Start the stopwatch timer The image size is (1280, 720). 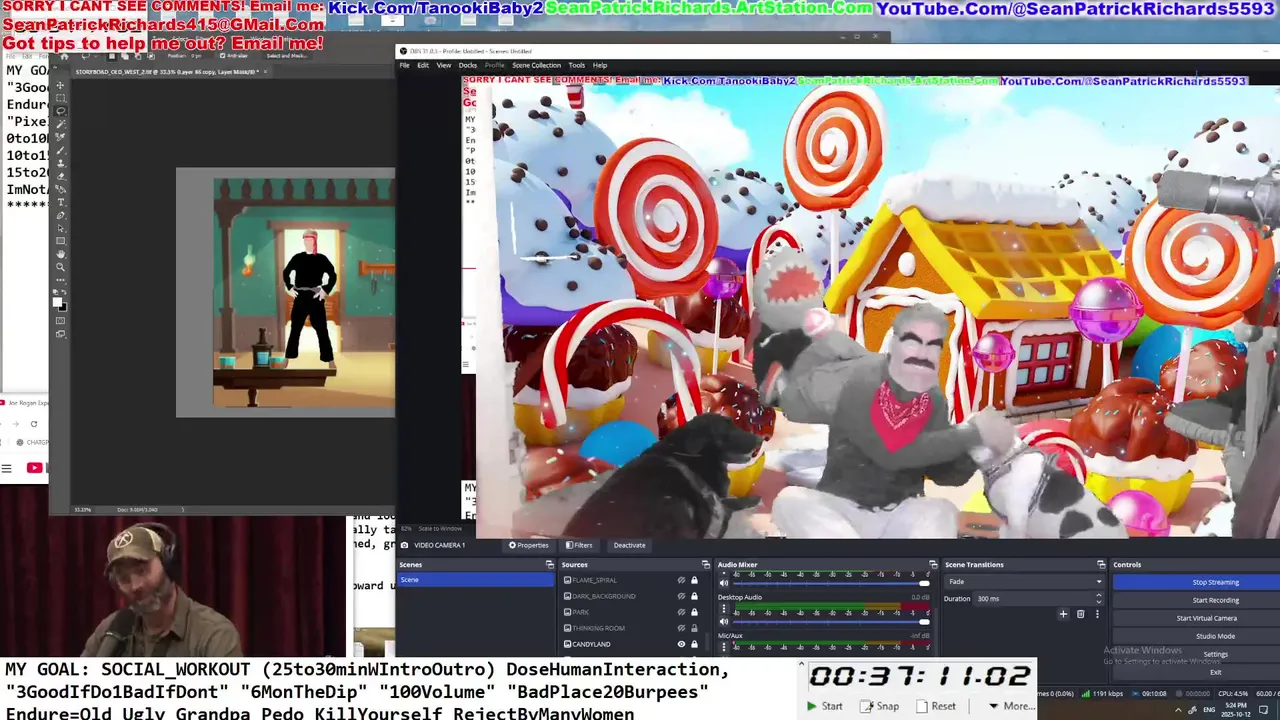[x=825, y=706]
